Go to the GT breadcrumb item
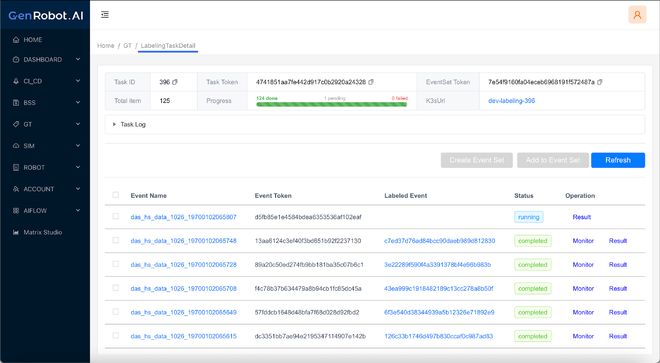660x363 pixels. click(127, 45)
